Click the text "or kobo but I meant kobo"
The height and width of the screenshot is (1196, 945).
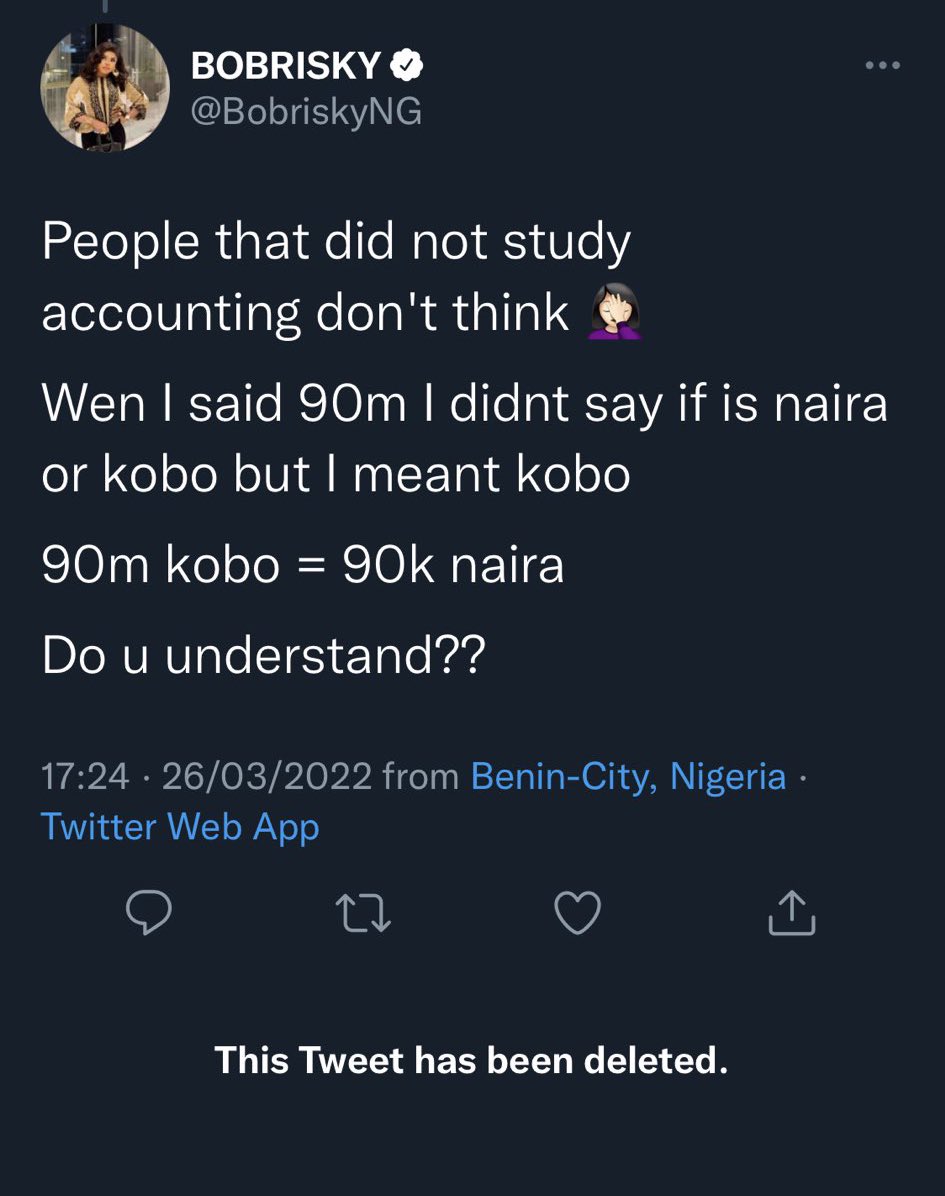click(x=336, y=474)
